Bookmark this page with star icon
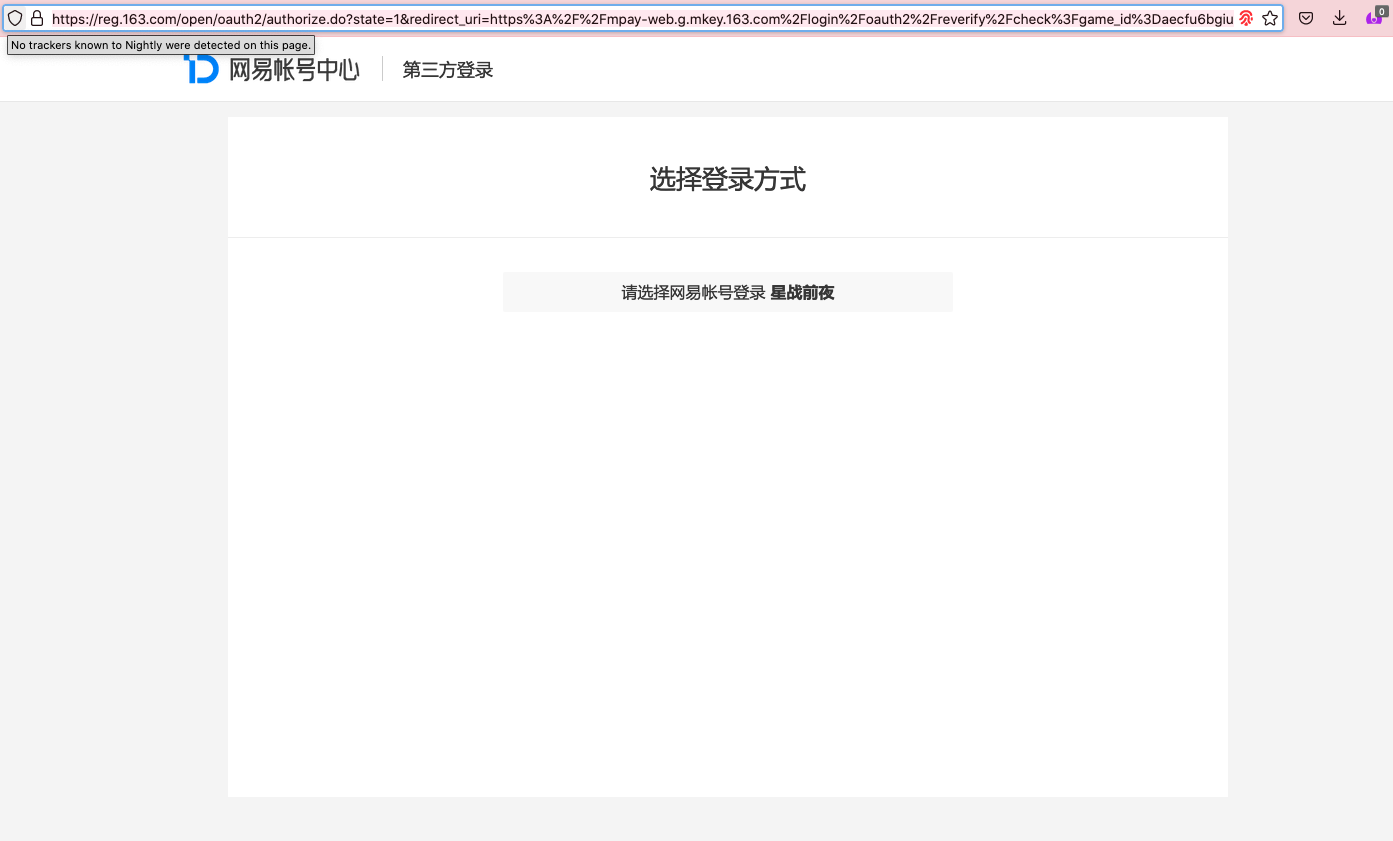The width and height of the screenshot is (1393, 841). (1270, 18)
